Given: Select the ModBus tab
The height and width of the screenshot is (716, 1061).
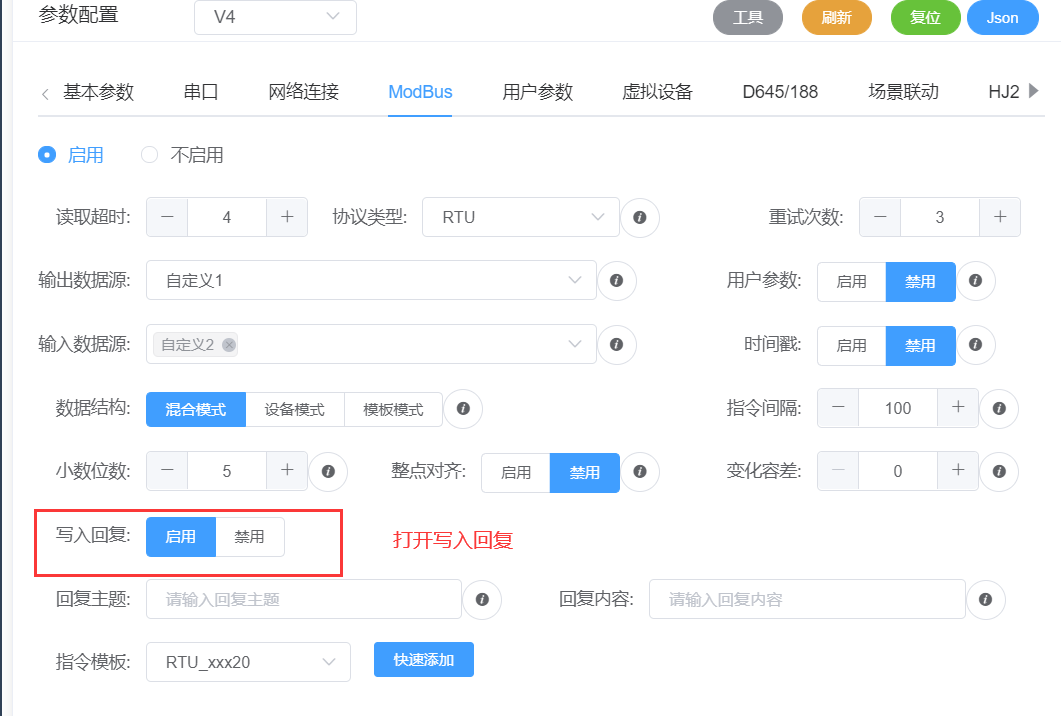Looking at the screenshot, I should (420, 92).
